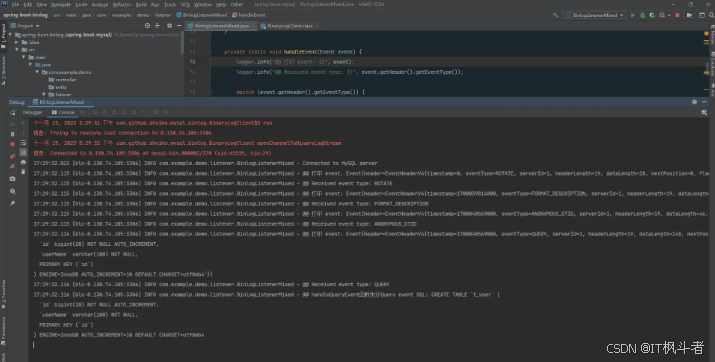Hide the Project panel with minus icon
Image resolution: width=715 pixels, height=362 pixels.
(179, 26)
